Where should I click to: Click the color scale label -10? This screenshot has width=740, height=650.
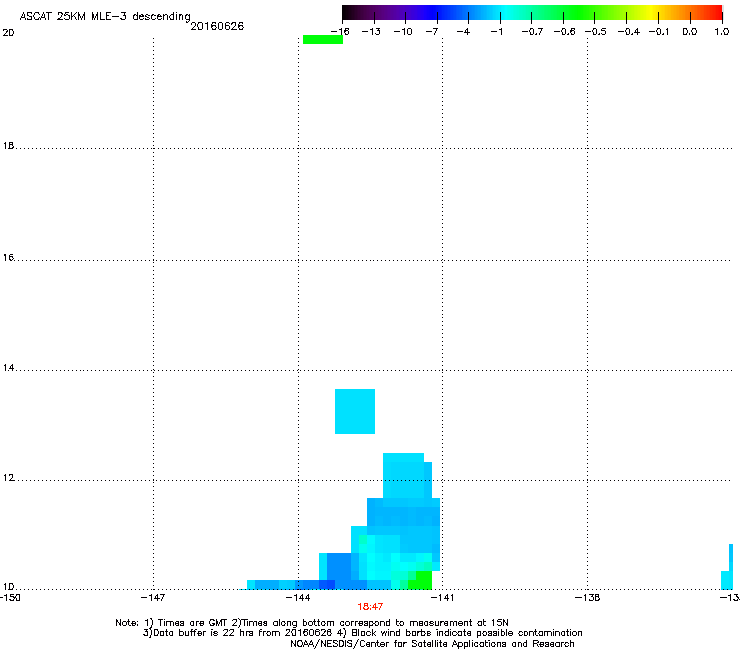(x=403, y=32)
